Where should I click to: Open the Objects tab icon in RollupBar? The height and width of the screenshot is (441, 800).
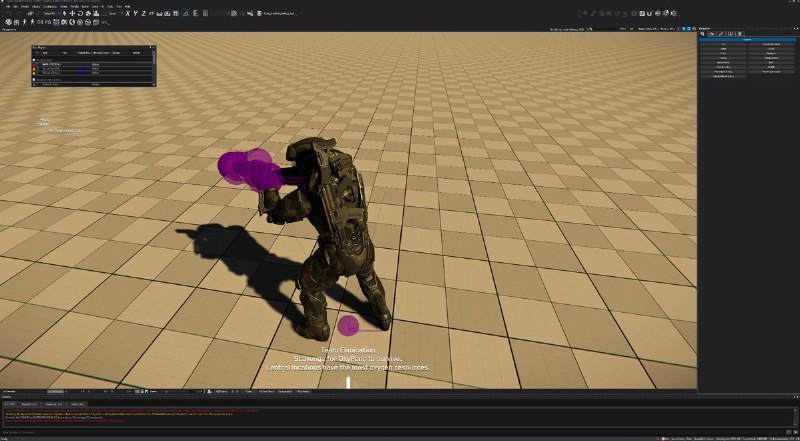pyautogui.click(x=703, y=33)
